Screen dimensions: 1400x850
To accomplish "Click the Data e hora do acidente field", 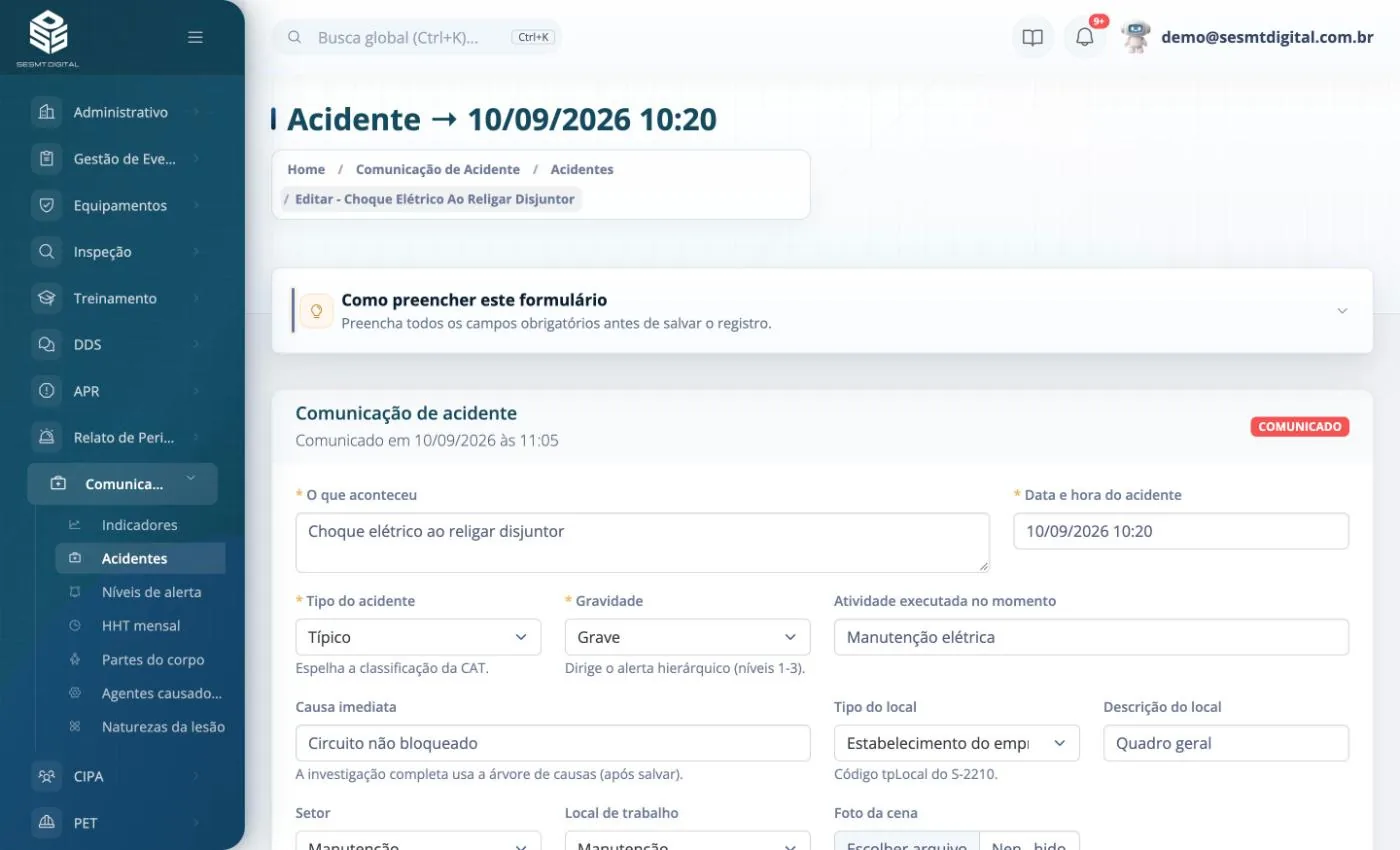I will (x=1181, y=531).
